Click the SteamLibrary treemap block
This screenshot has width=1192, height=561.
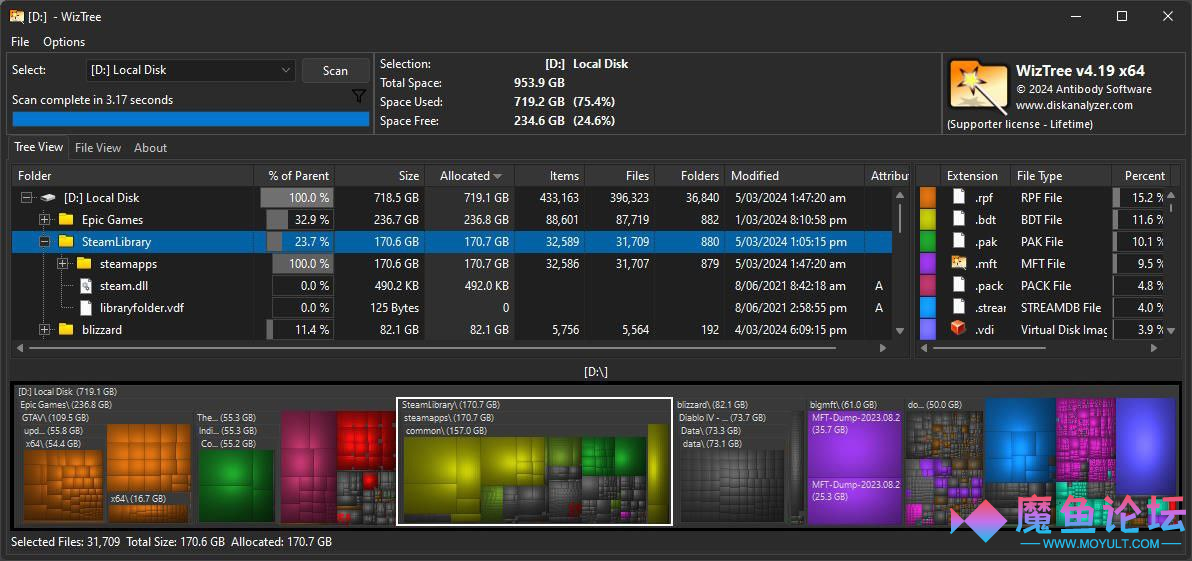coord(534,461)
